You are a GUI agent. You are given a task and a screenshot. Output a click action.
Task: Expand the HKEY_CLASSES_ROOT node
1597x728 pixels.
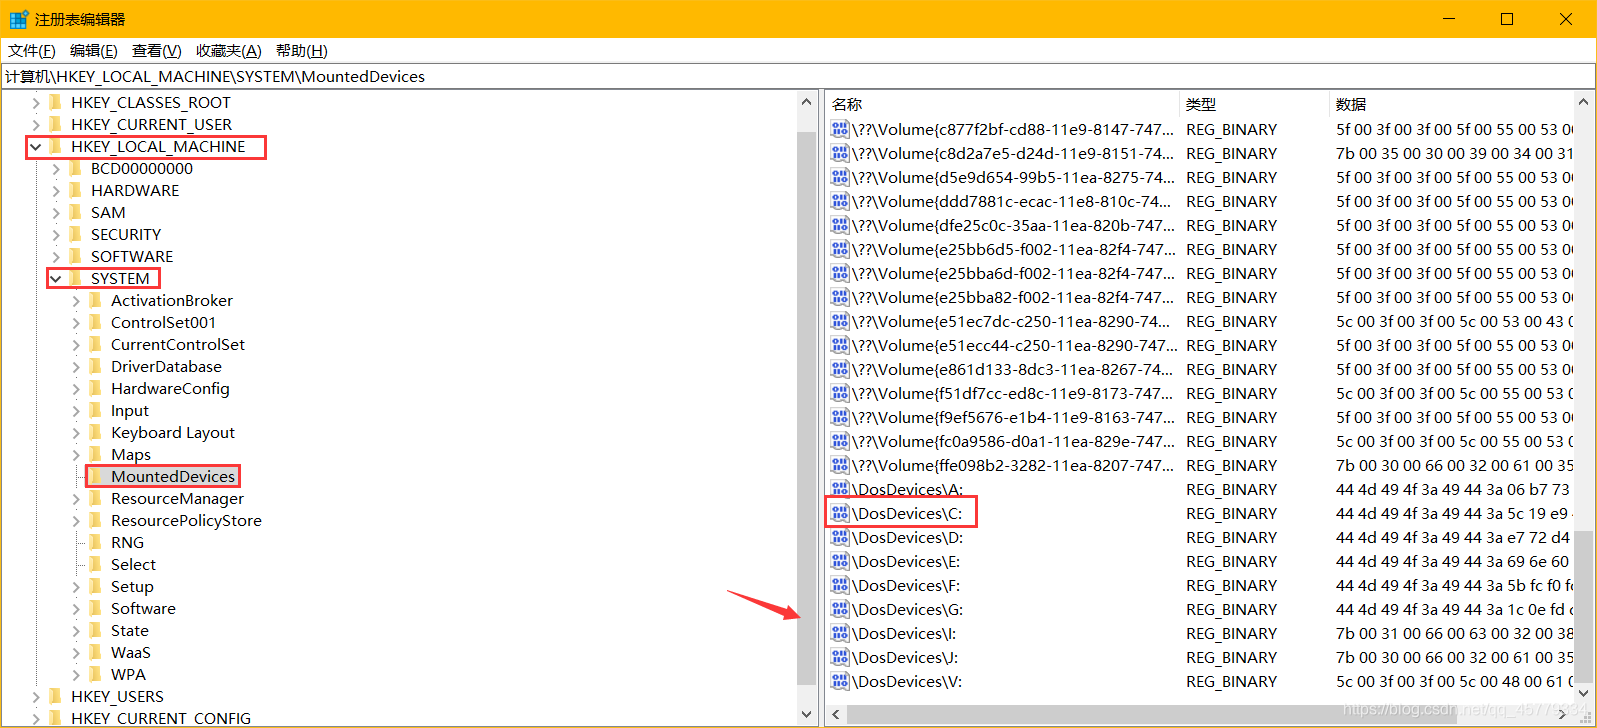pyautogui.click(x=36, y=102)
